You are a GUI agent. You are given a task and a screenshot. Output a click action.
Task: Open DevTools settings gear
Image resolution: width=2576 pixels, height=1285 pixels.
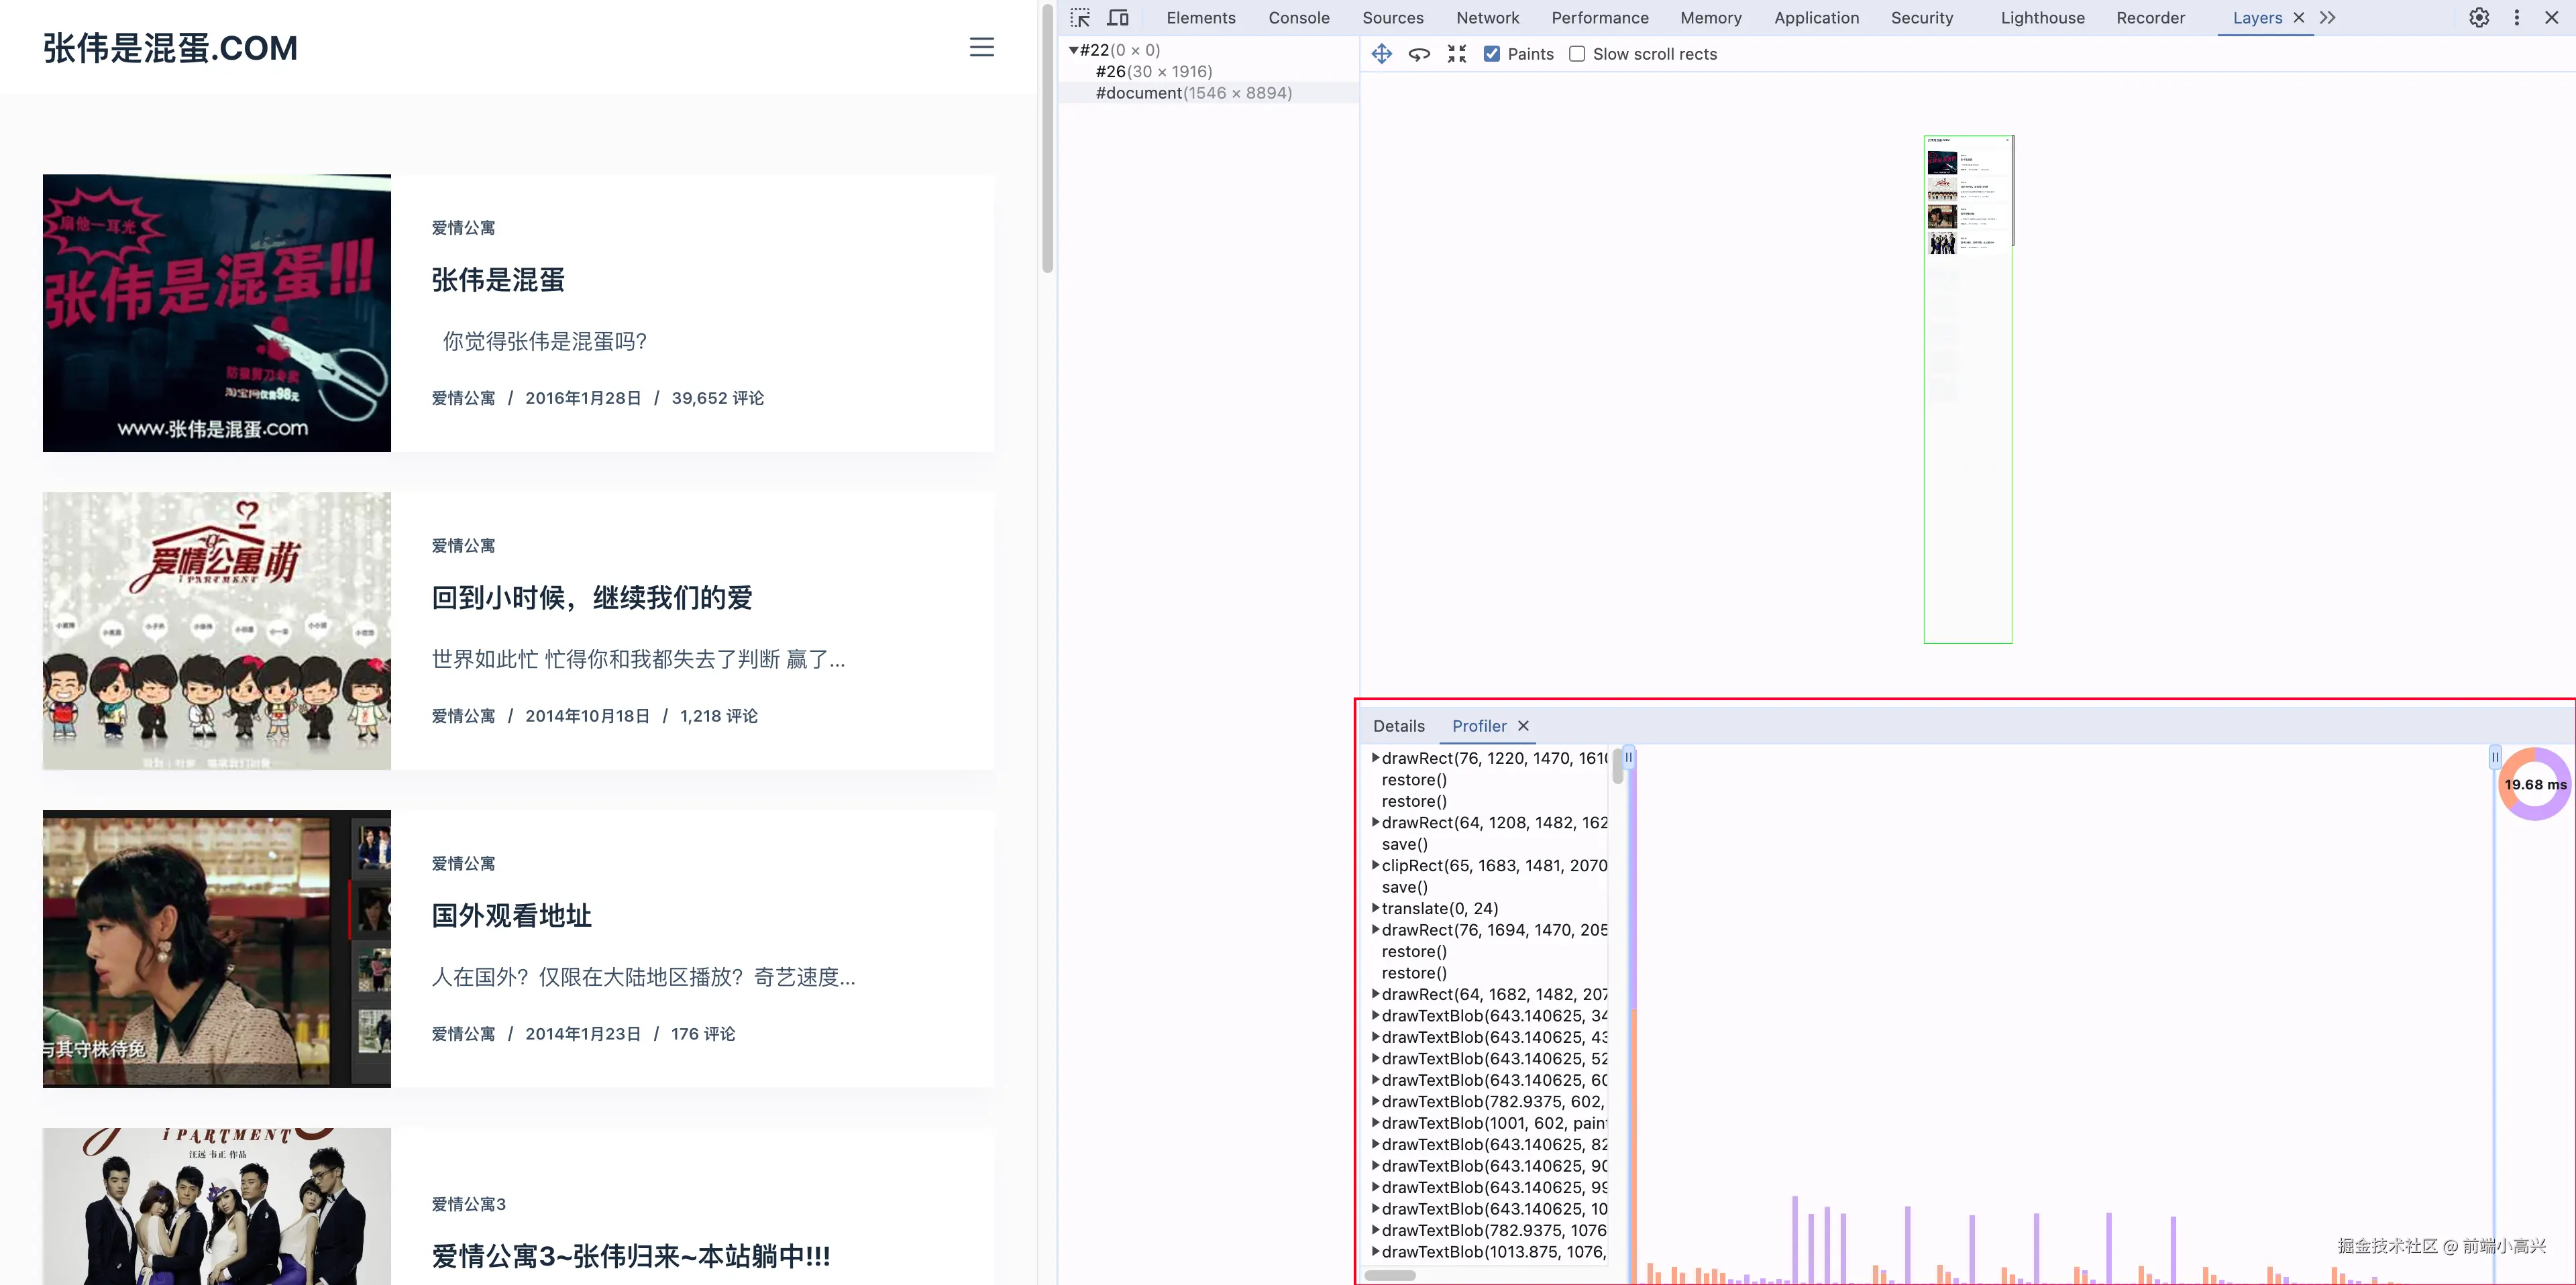pyautogui.click(x=2479, y=18)
